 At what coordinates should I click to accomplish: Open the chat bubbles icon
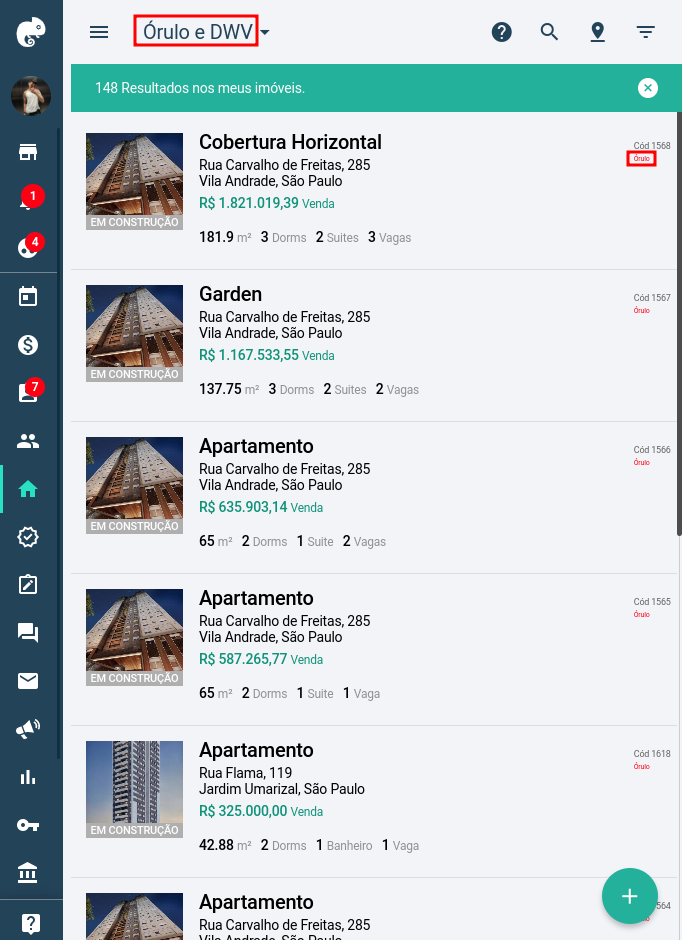[x=28, y=633]
